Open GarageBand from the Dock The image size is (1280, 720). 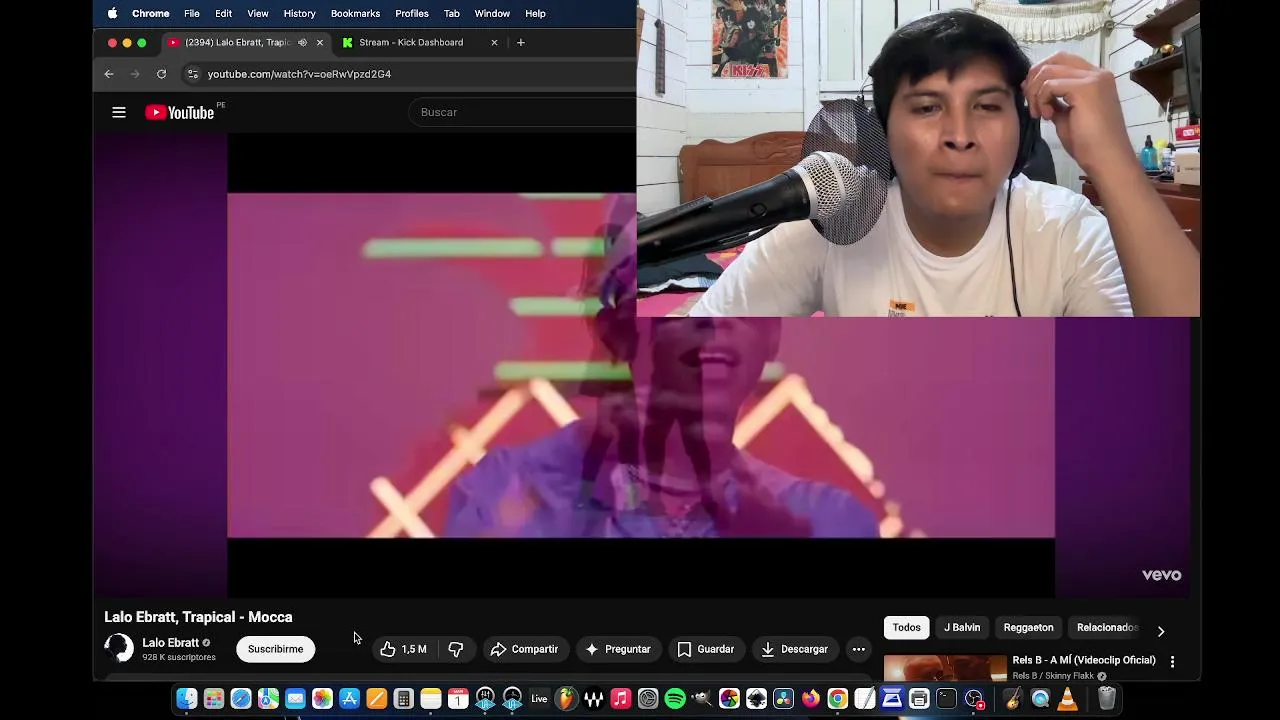pyautogui.click(x=1014, y=699)
